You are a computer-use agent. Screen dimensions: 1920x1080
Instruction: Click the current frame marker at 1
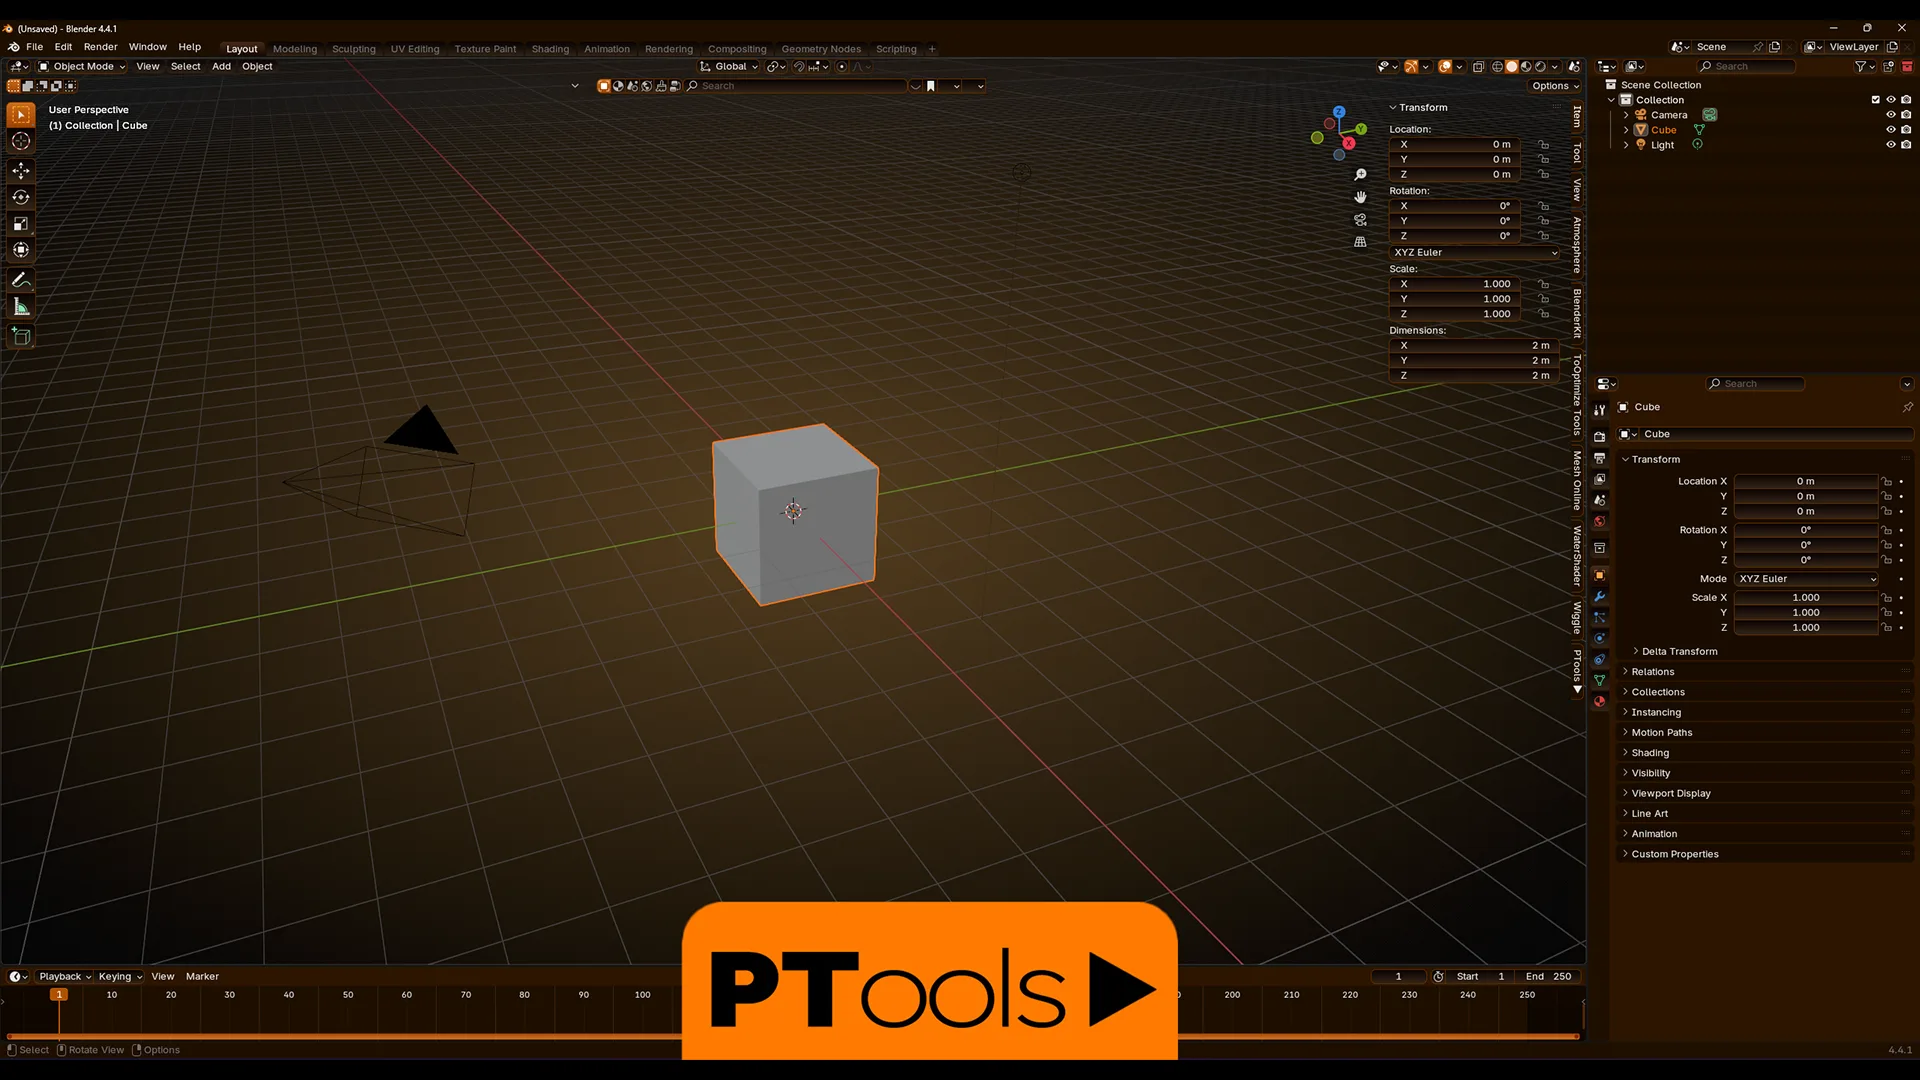[59, 995]
